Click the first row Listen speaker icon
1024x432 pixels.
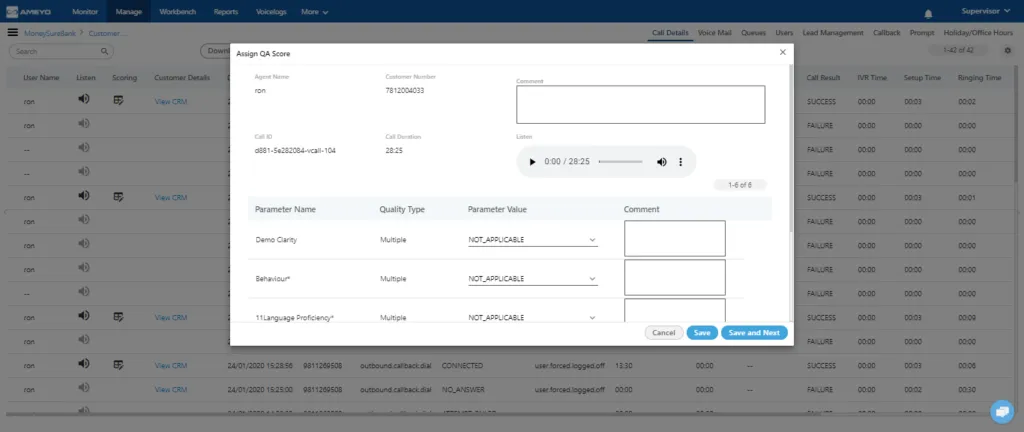(83, 100)
